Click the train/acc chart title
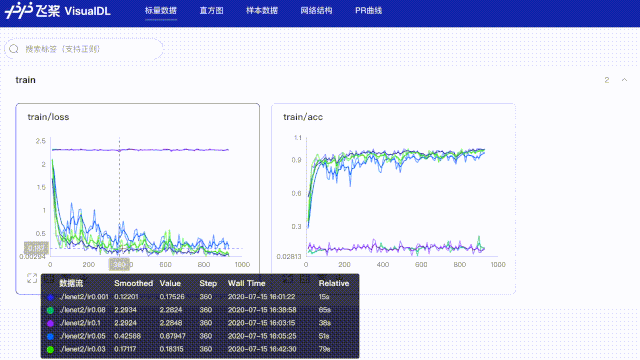Image resolution: width=640 pixels, height=360 pixels. click(x=303, y=117)
